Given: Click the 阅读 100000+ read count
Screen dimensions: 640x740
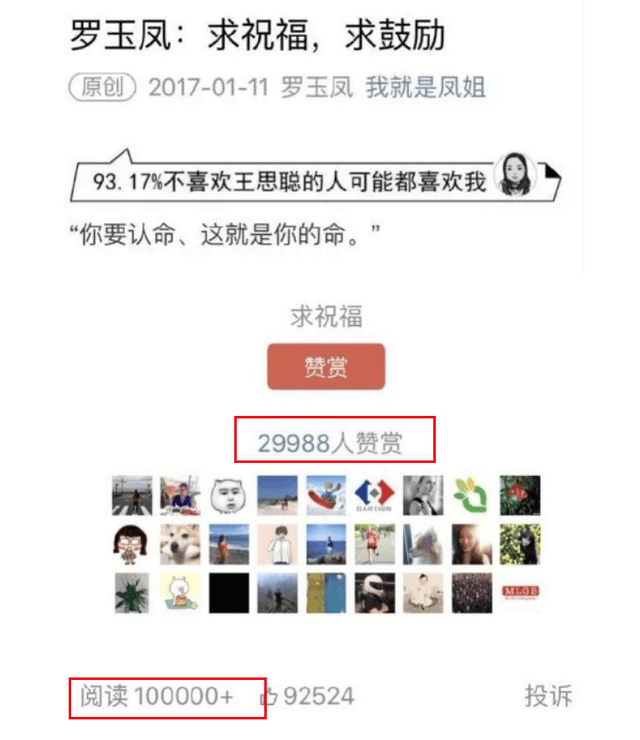Looking at the screenshot, I should pos(156,696).
